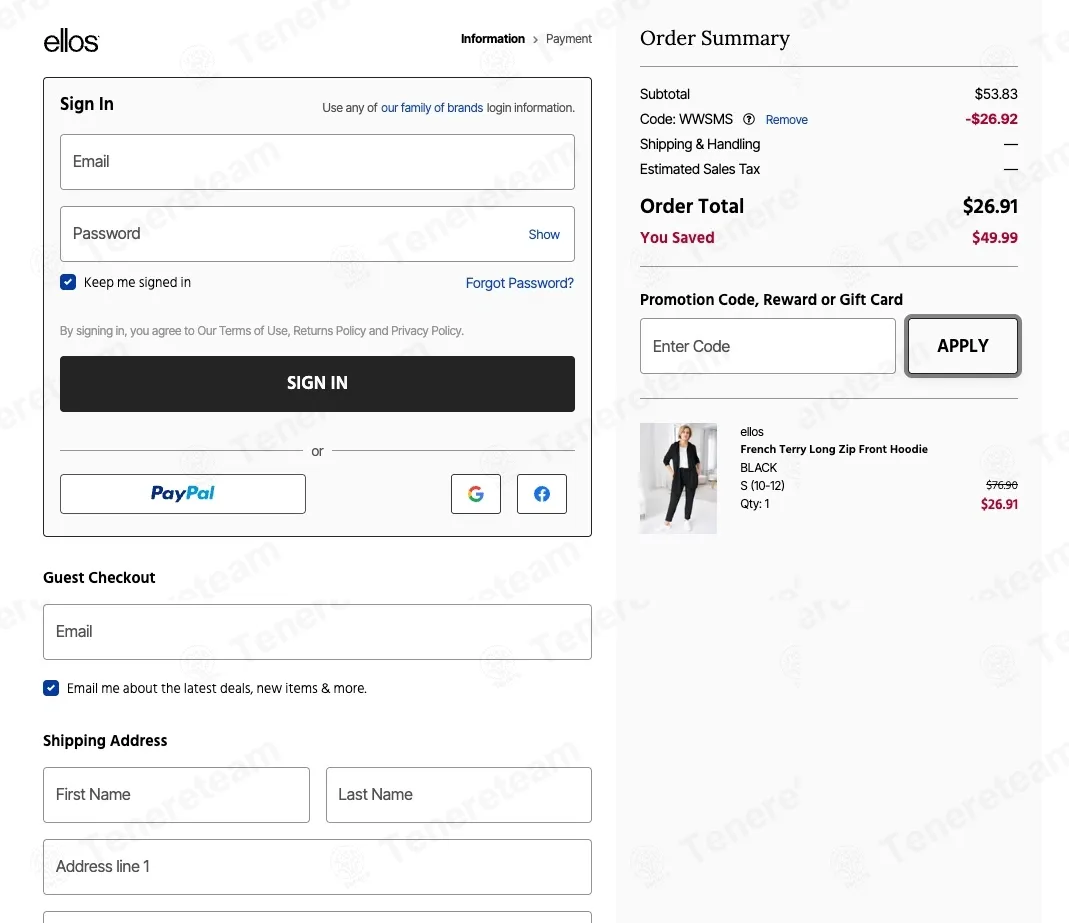Viewport: 1069px width, 923px height.
Task: Click the Sign In password field
Action: click(x=290, y=234)
